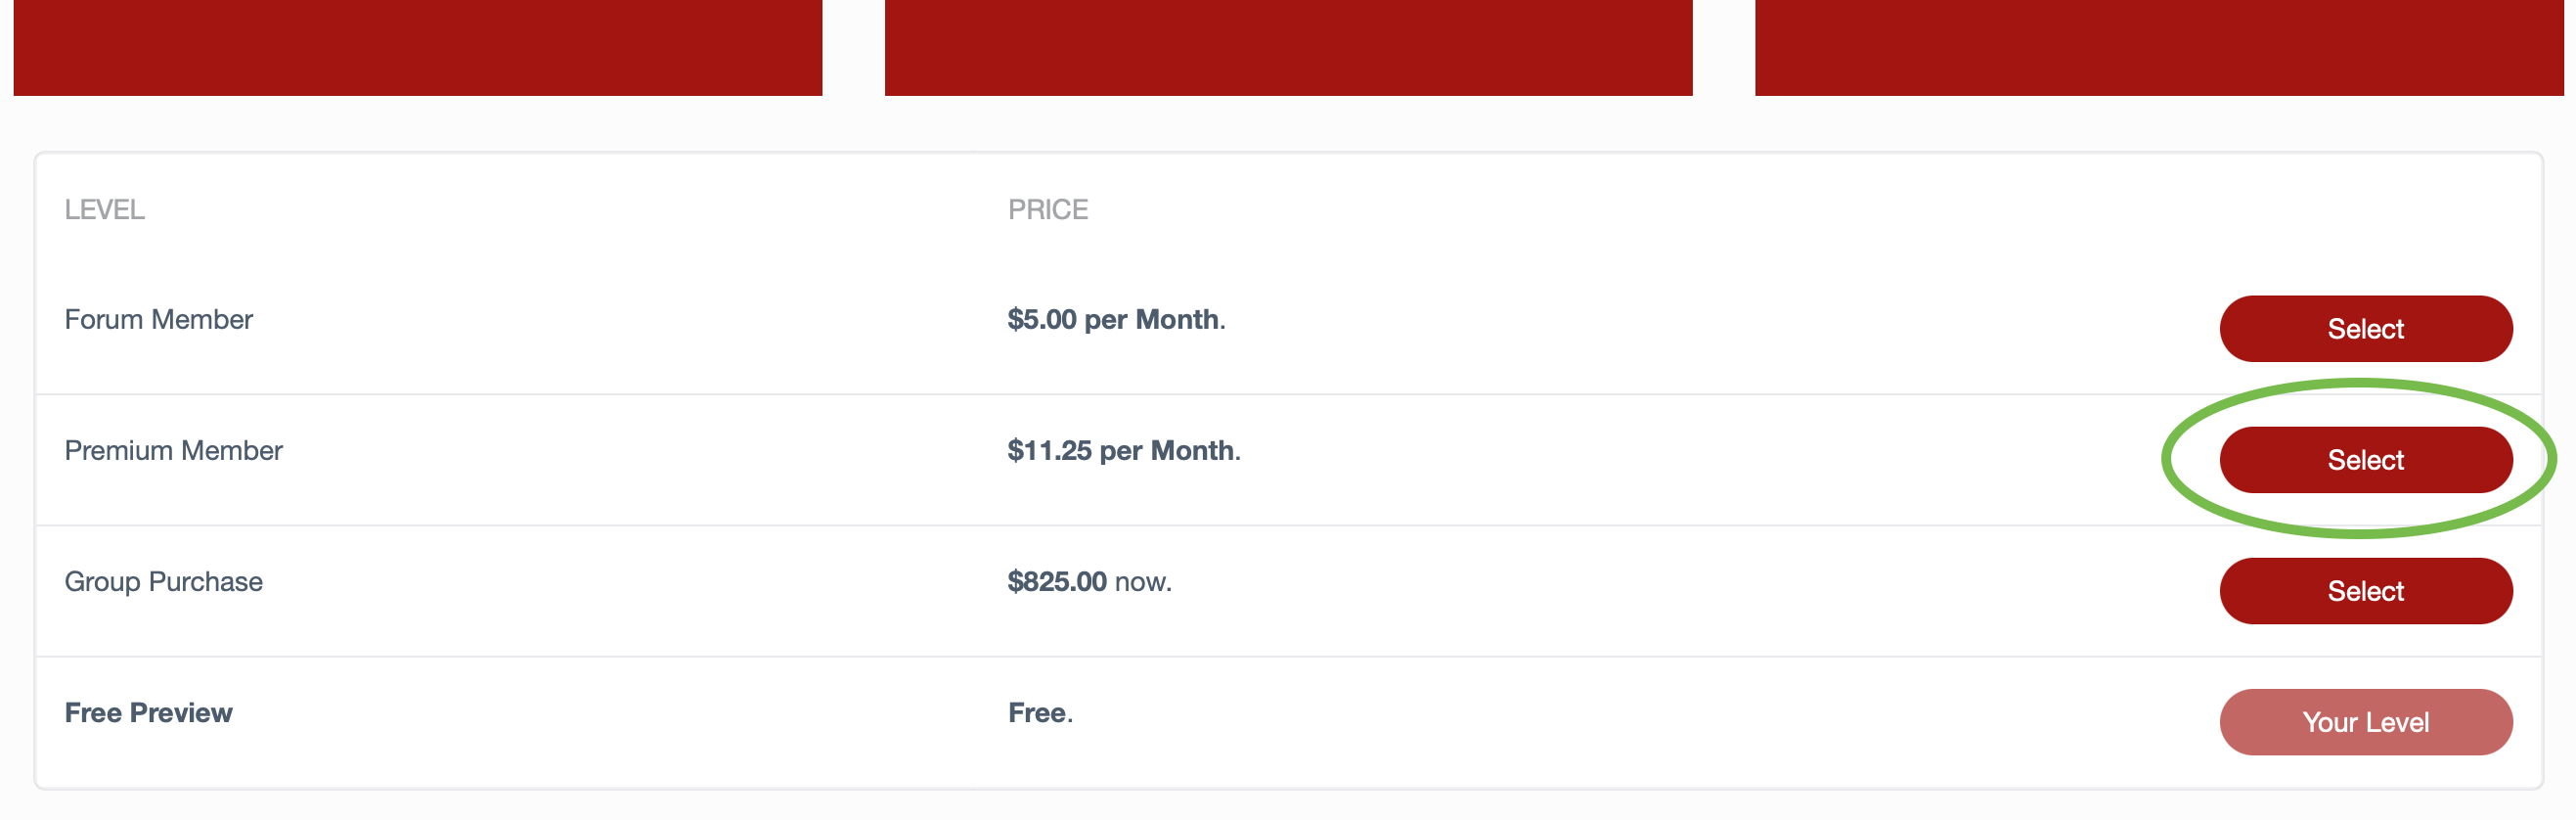Click the middle red banner block
Screen dimensions: 2576x820
point(1288,47)
